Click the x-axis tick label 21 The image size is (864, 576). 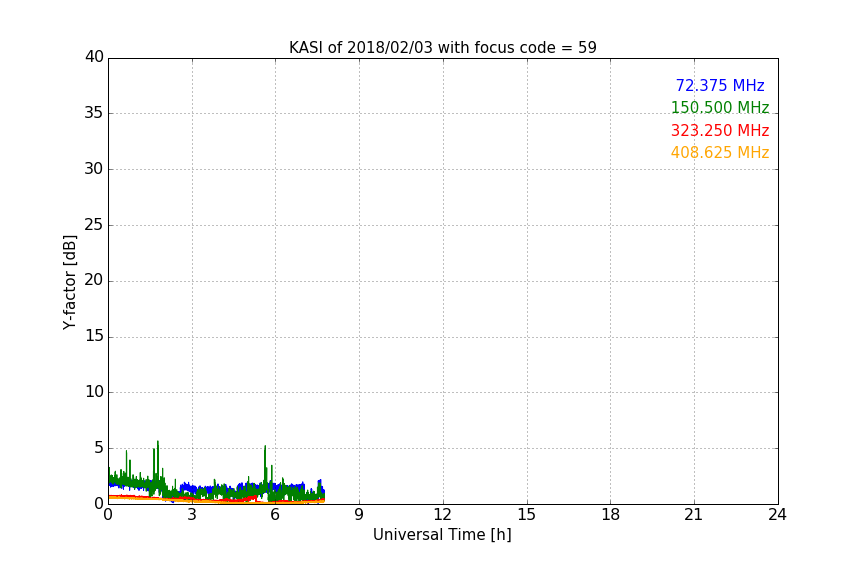coord(694,515)
